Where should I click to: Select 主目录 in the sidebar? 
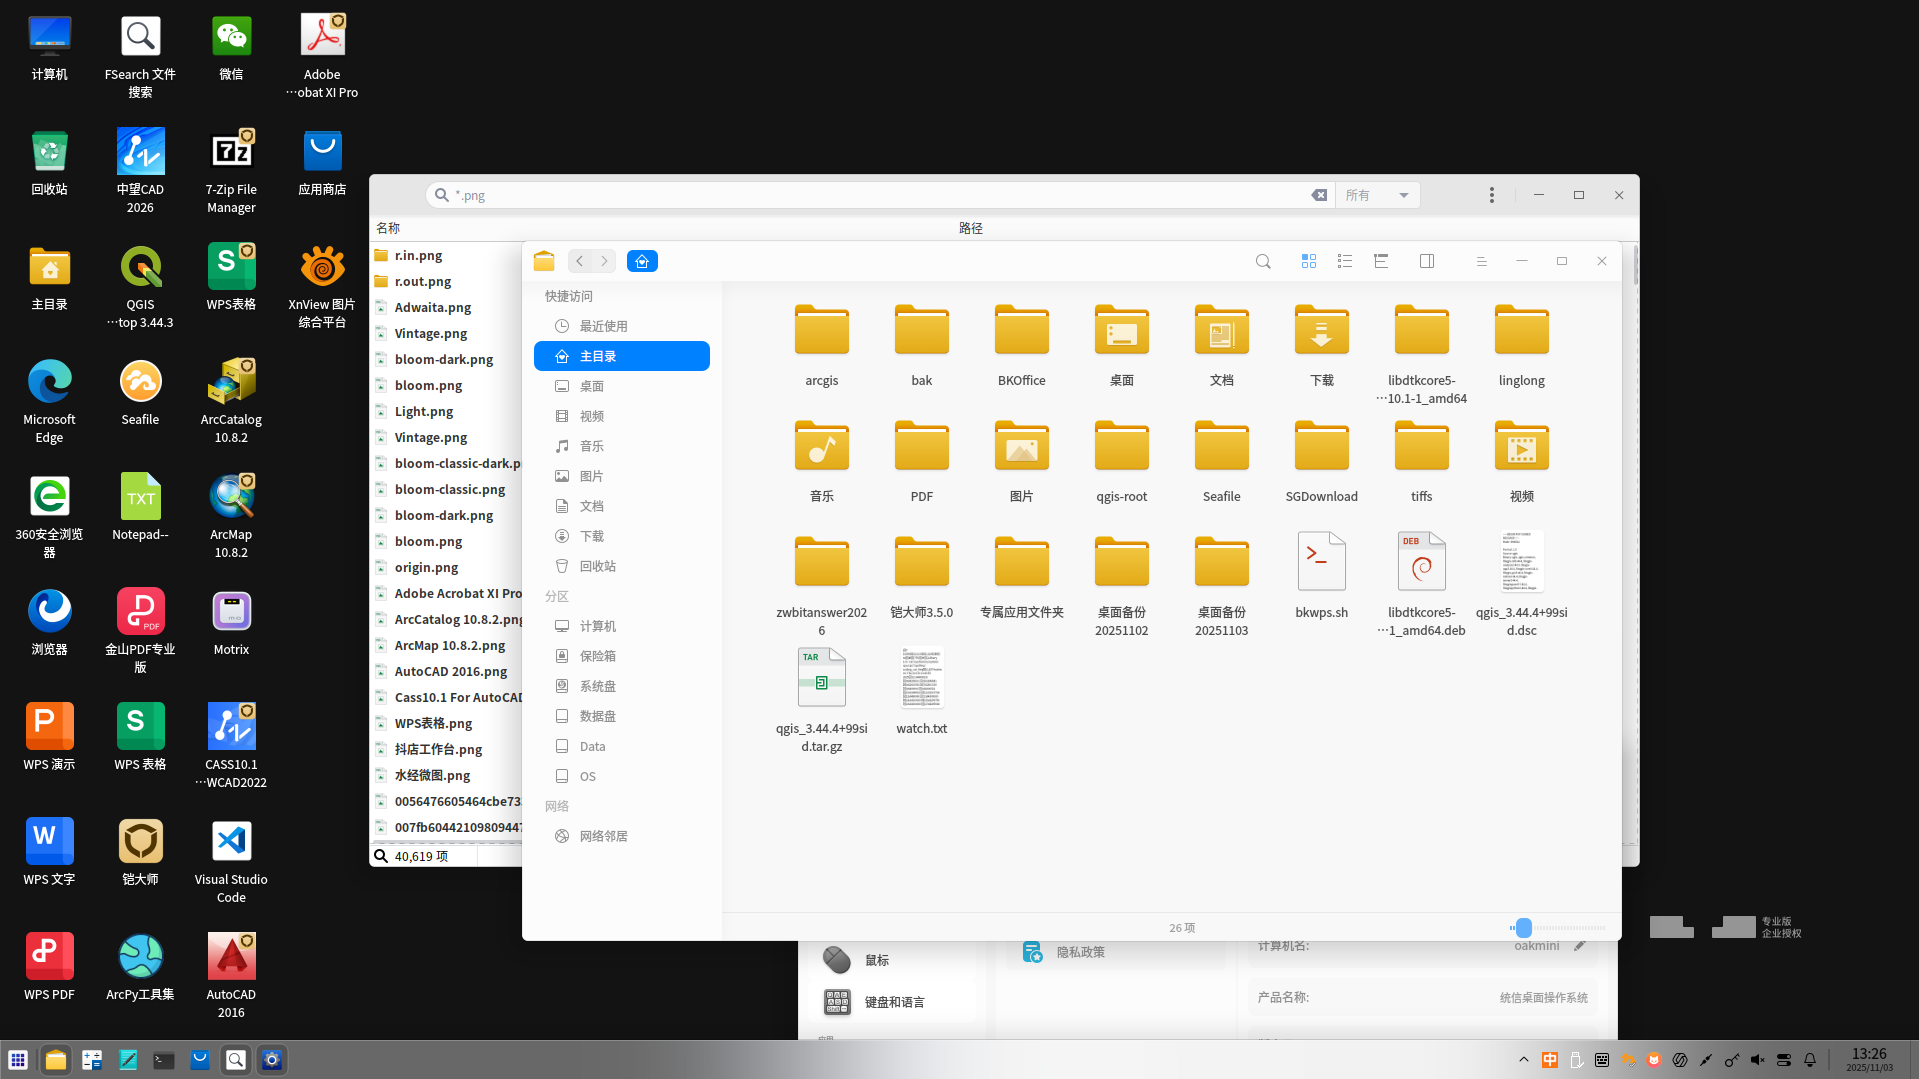point(622,356)
